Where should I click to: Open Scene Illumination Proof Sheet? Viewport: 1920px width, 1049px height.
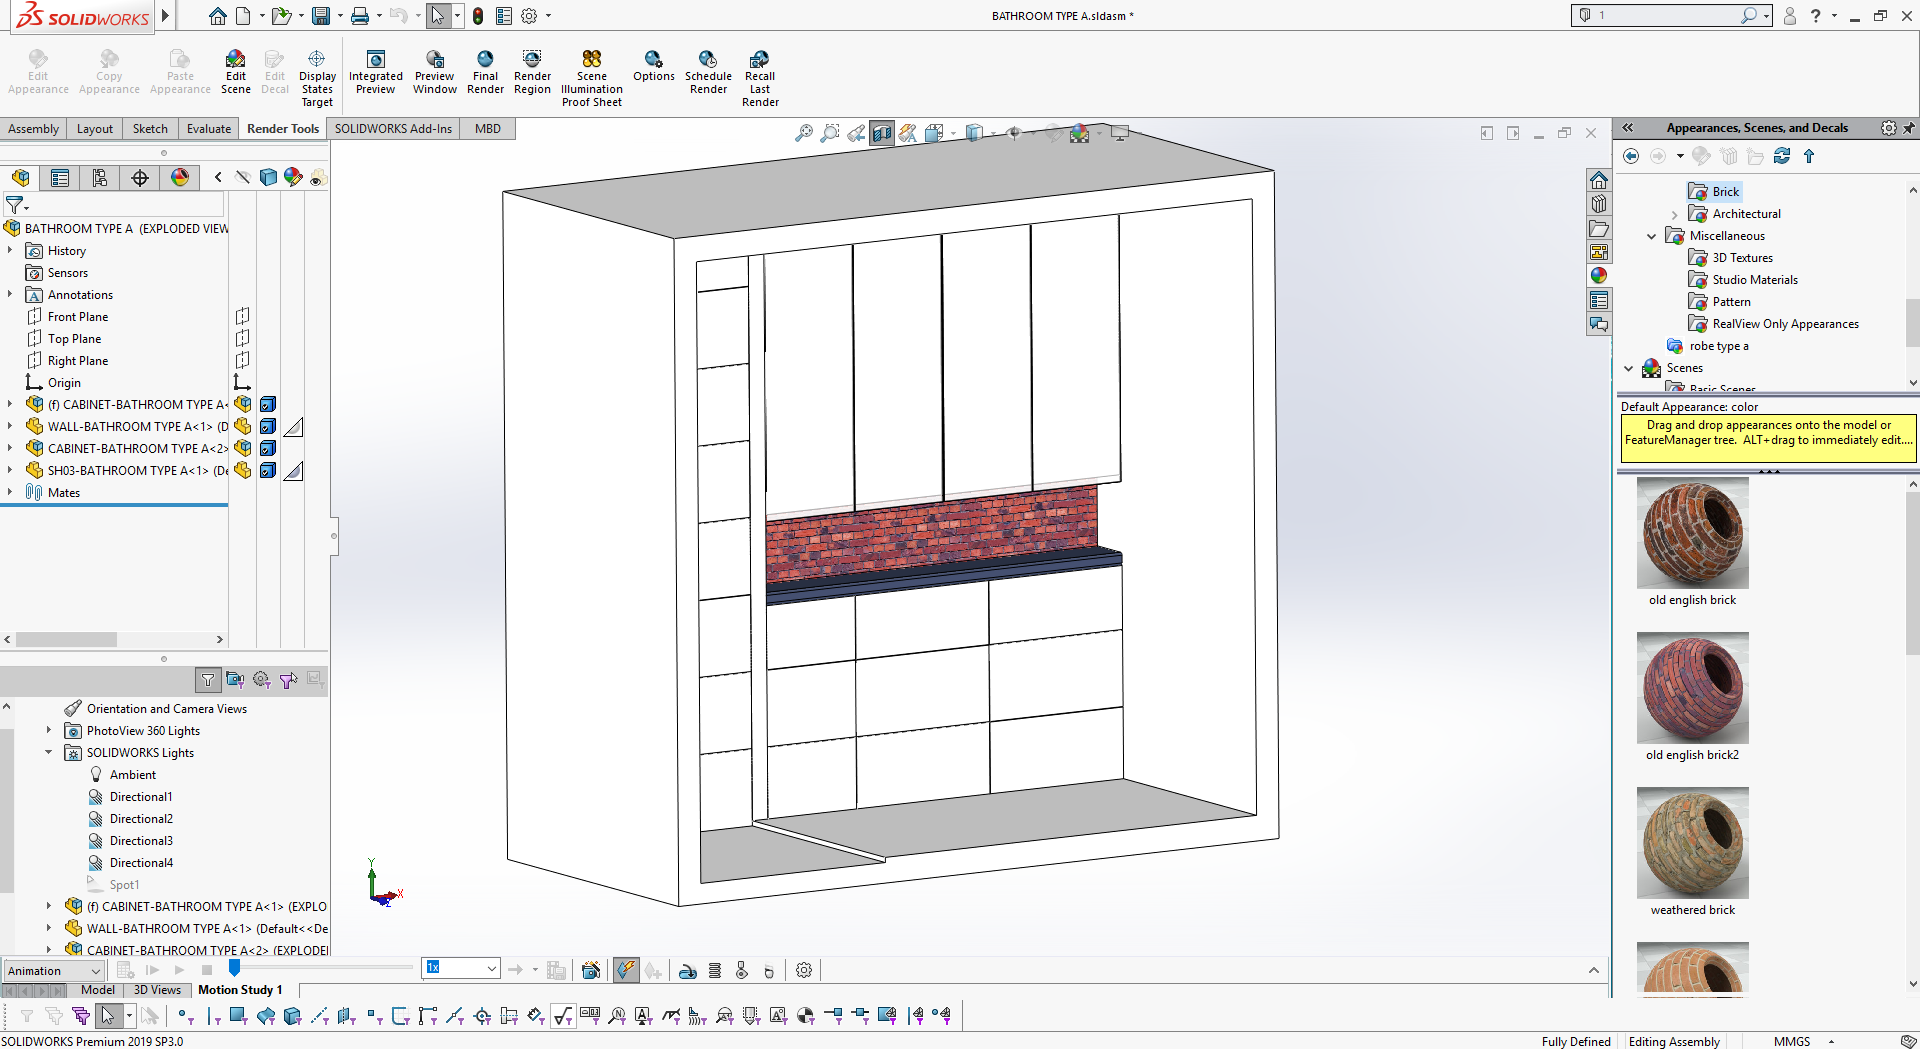pyautogui.click(x=591, y=60)
